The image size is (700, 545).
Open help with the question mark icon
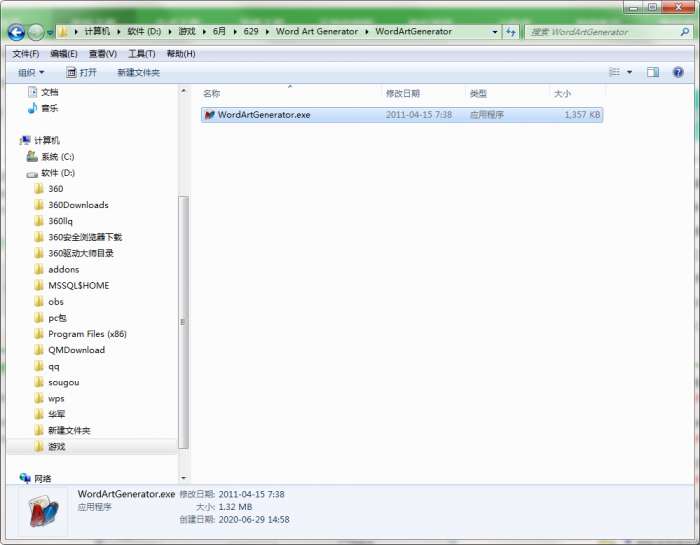coord(678,72)
